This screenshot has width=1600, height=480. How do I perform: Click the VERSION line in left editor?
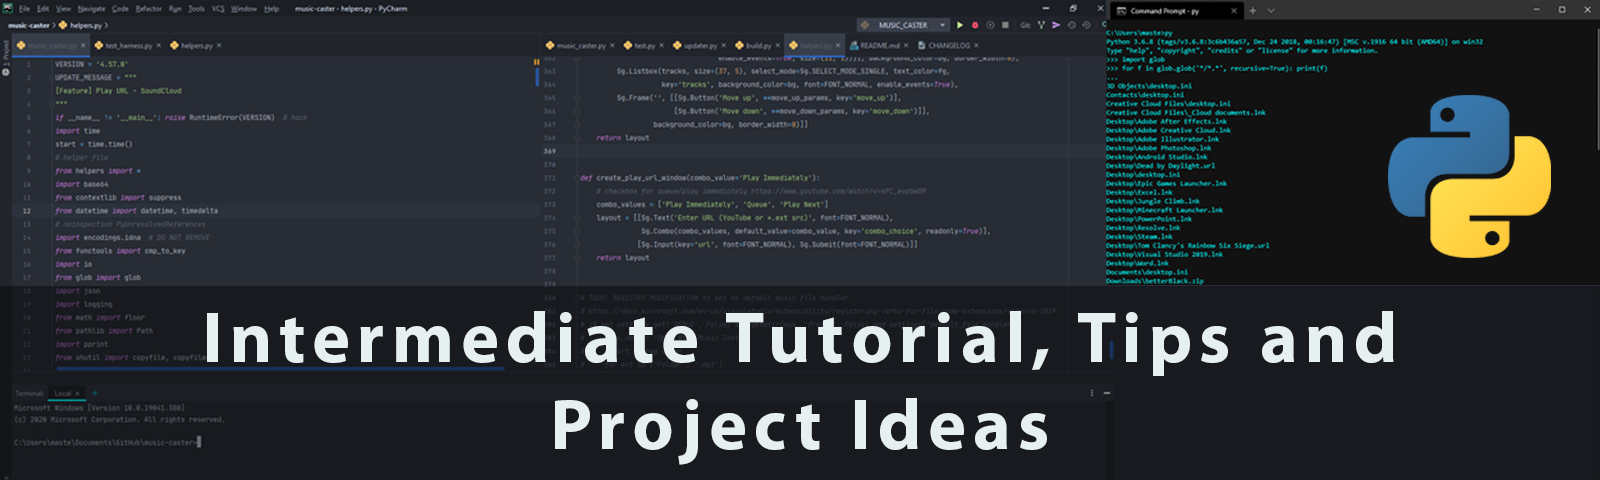92,64
